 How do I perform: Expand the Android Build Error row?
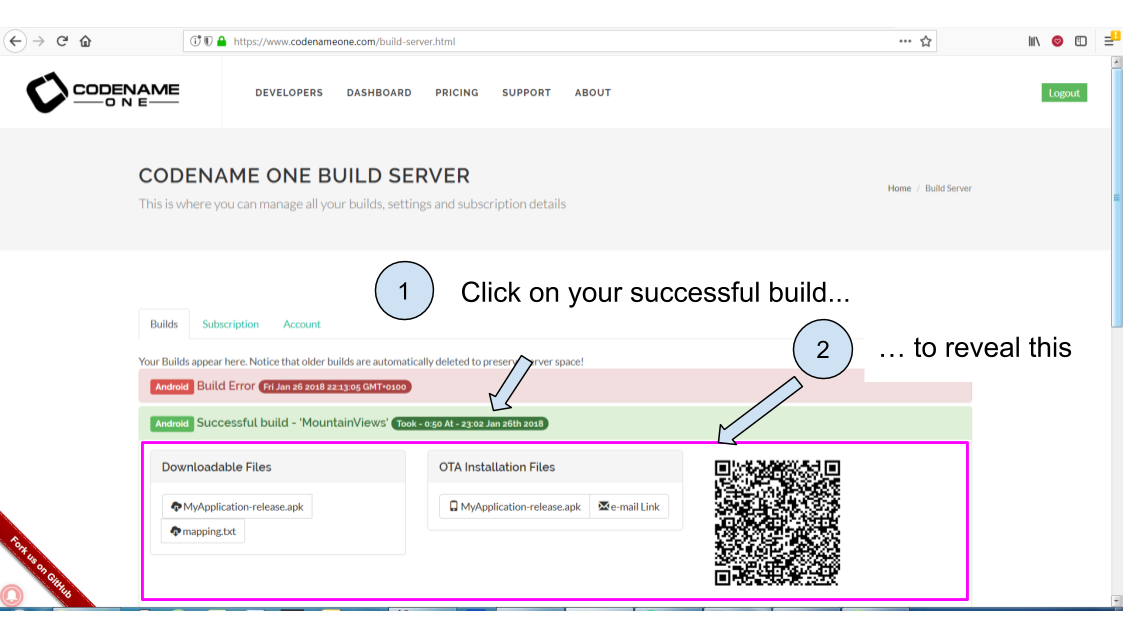[x=555, y=386]
